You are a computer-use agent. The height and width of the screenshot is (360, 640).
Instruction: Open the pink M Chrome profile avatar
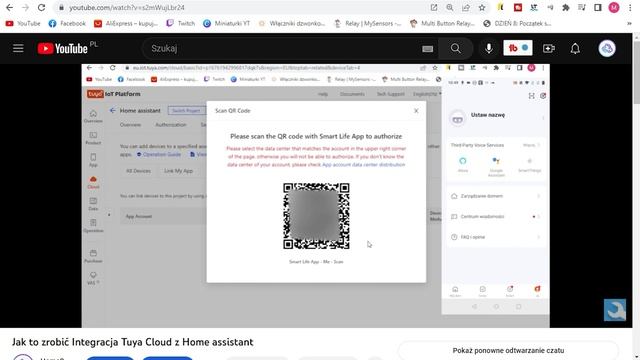point(613,7)
